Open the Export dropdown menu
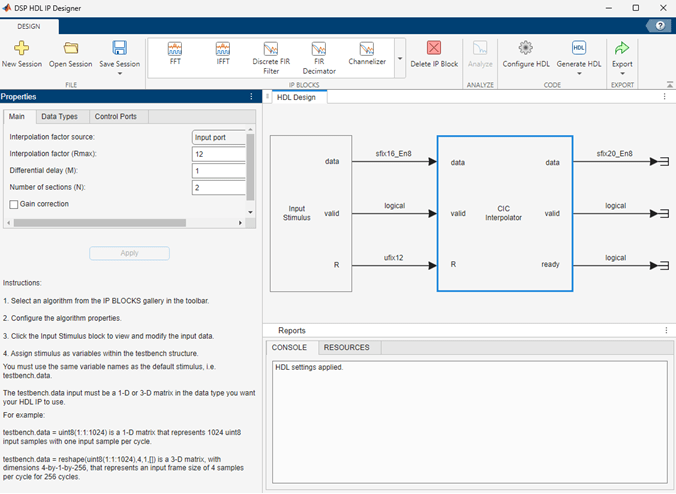Screen dimensions: 676x494 point(622,73)
